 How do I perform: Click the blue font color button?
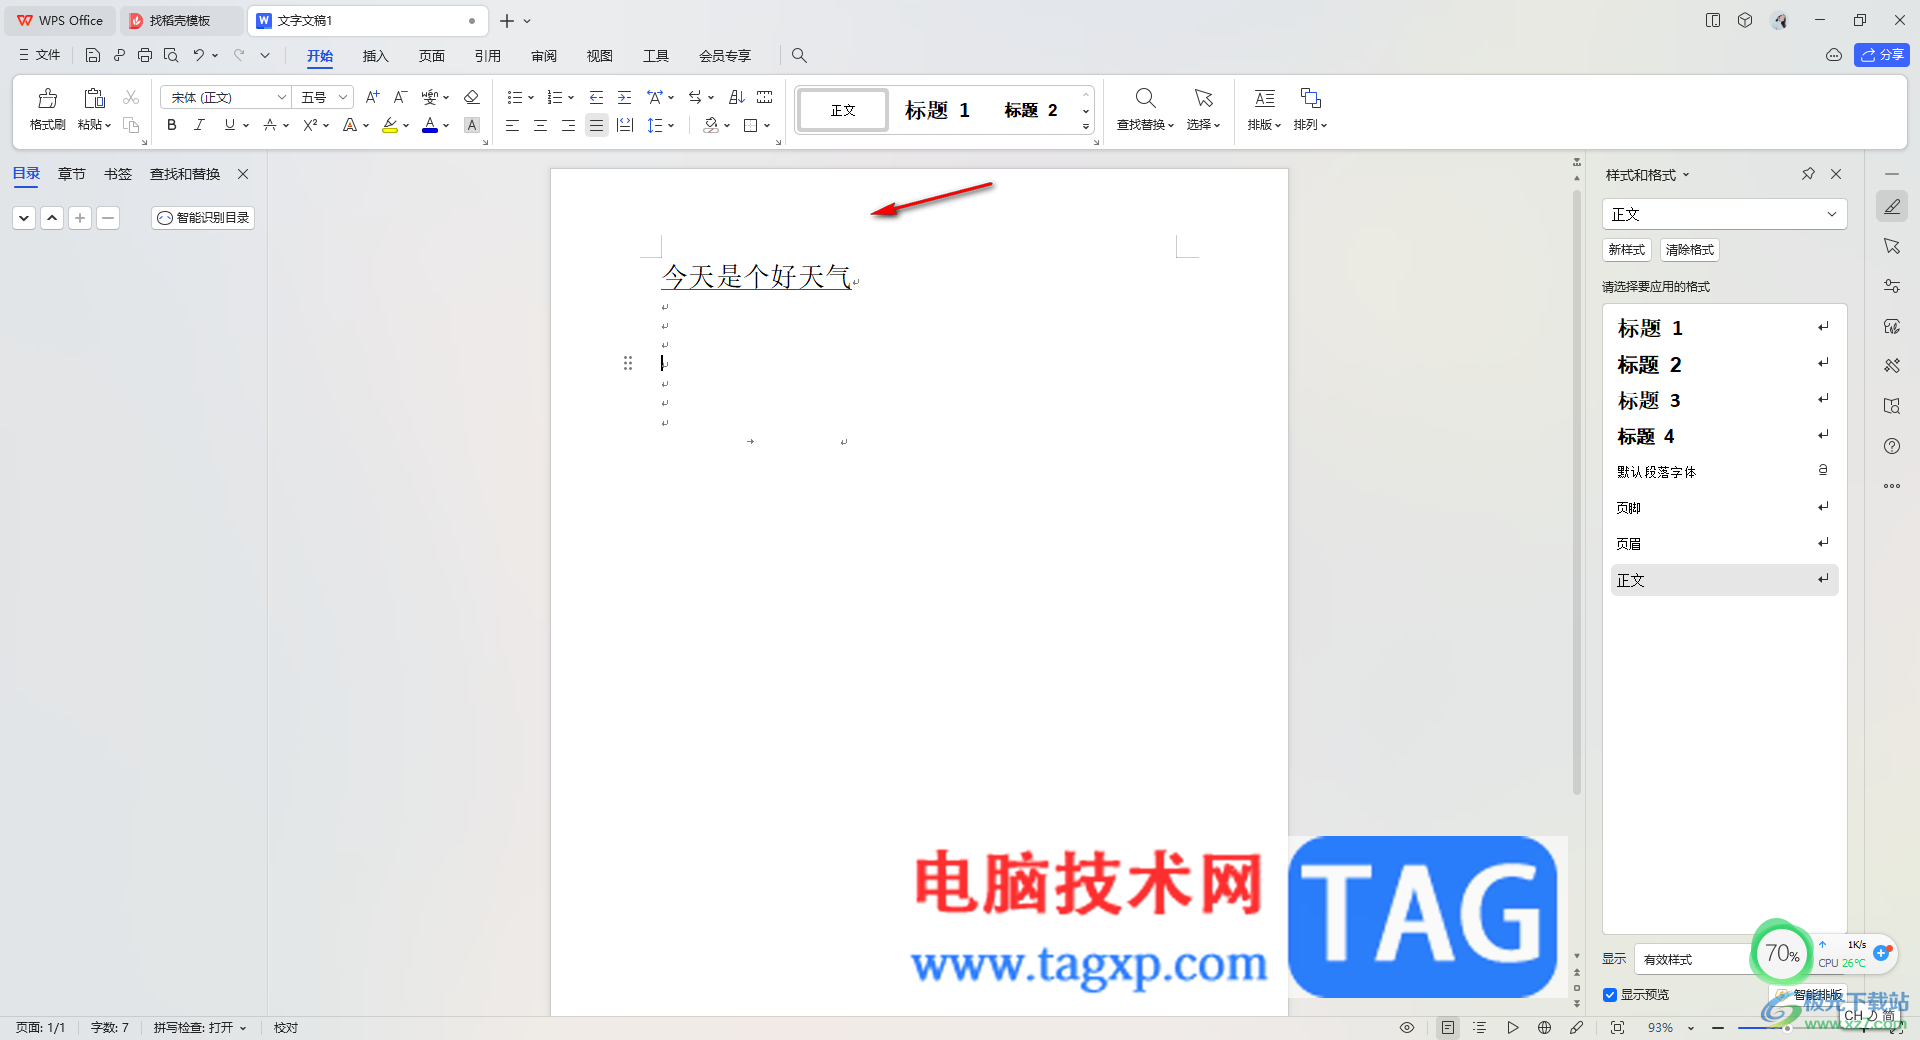click(x=430, y=125)
